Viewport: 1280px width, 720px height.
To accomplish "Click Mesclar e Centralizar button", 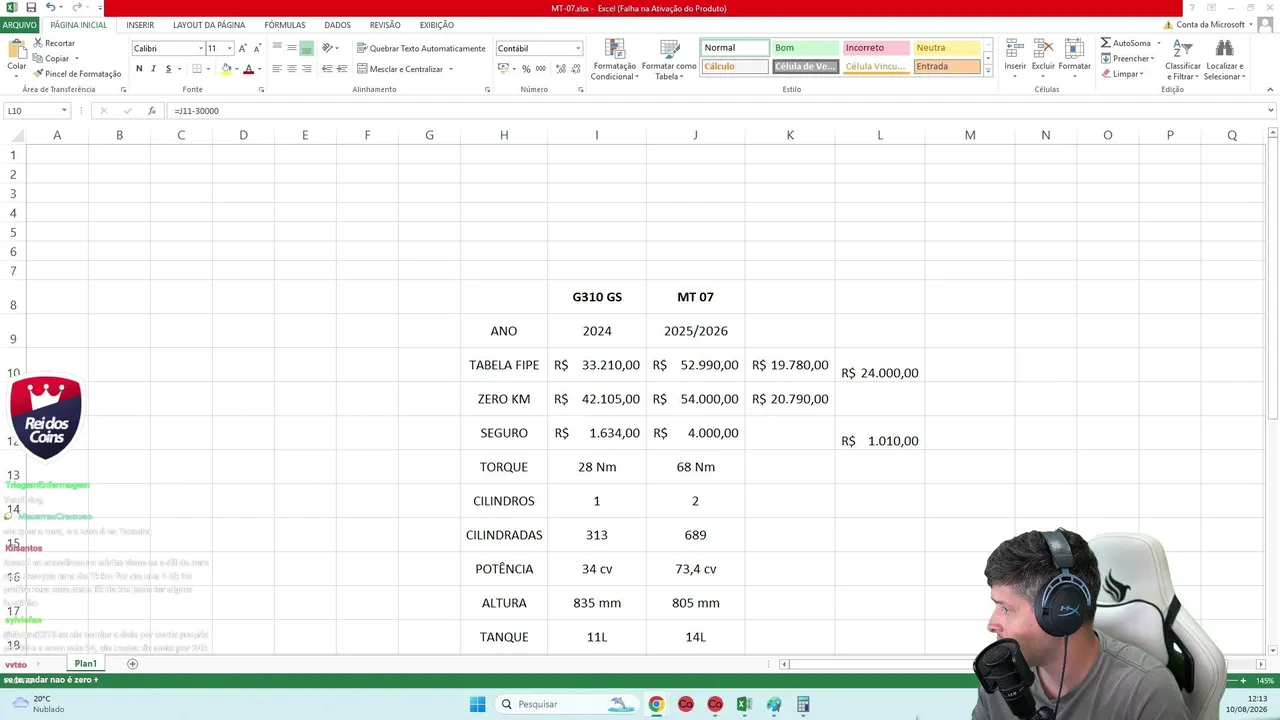I will click(399, 69).
